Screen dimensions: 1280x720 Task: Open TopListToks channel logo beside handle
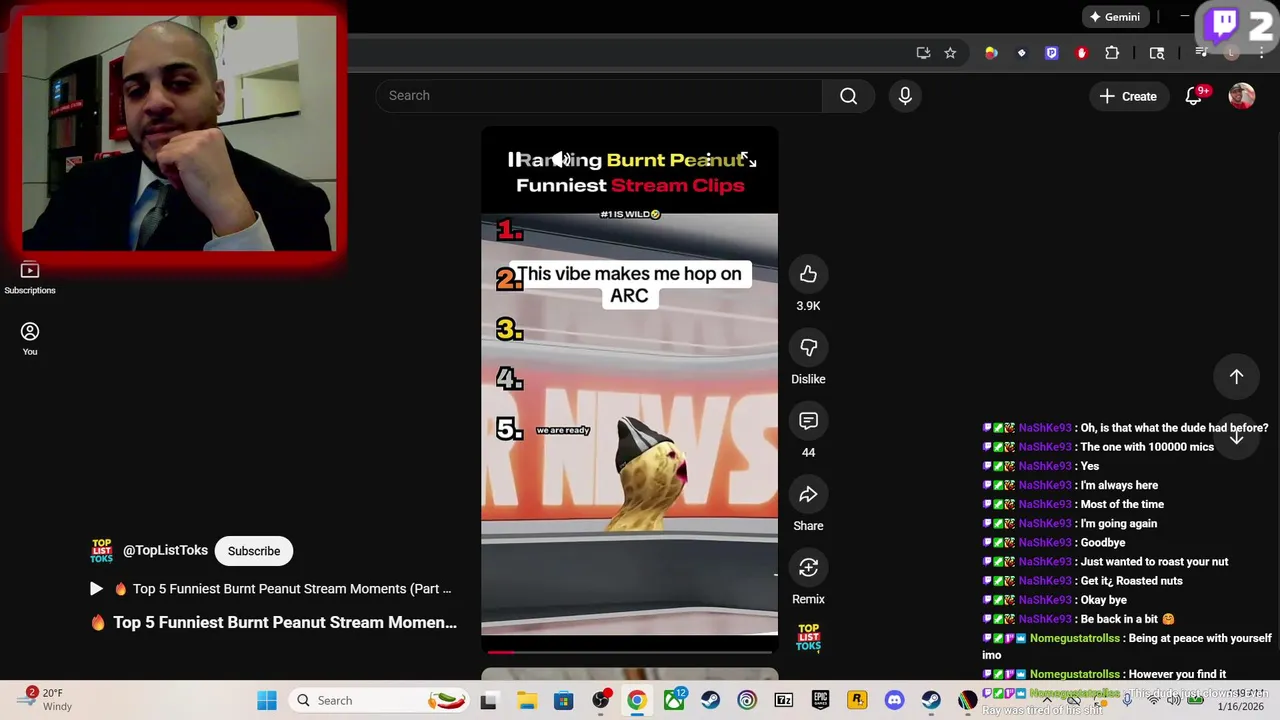(102, 551)
